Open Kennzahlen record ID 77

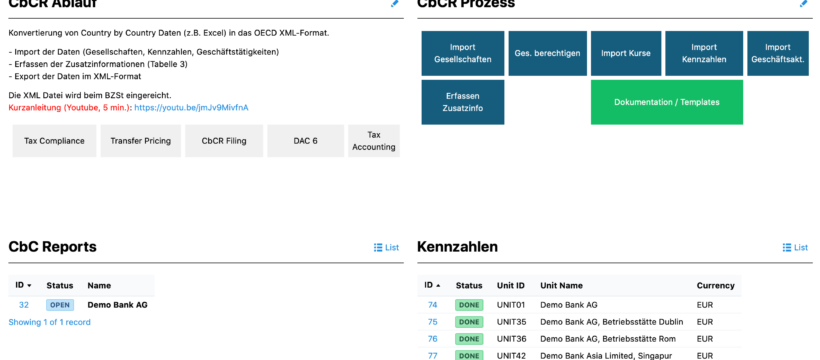432,356
